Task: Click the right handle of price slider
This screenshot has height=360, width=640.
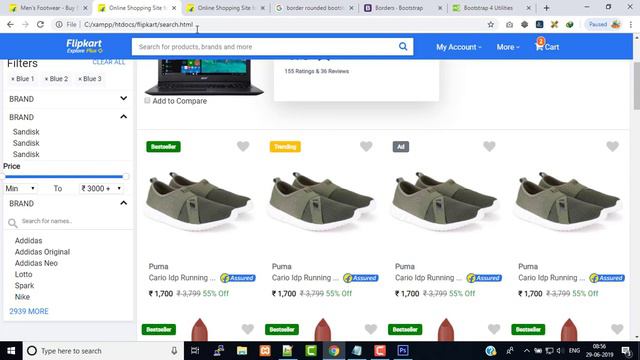Action: pyautogui.click(x=126, y=176)
